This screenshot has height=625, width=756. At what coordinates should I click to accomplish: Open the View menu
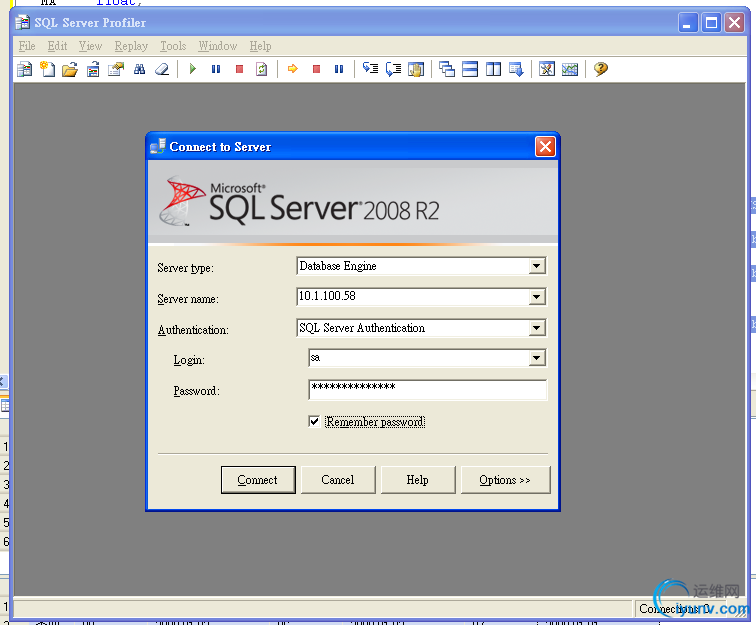[x=91, y=46]
